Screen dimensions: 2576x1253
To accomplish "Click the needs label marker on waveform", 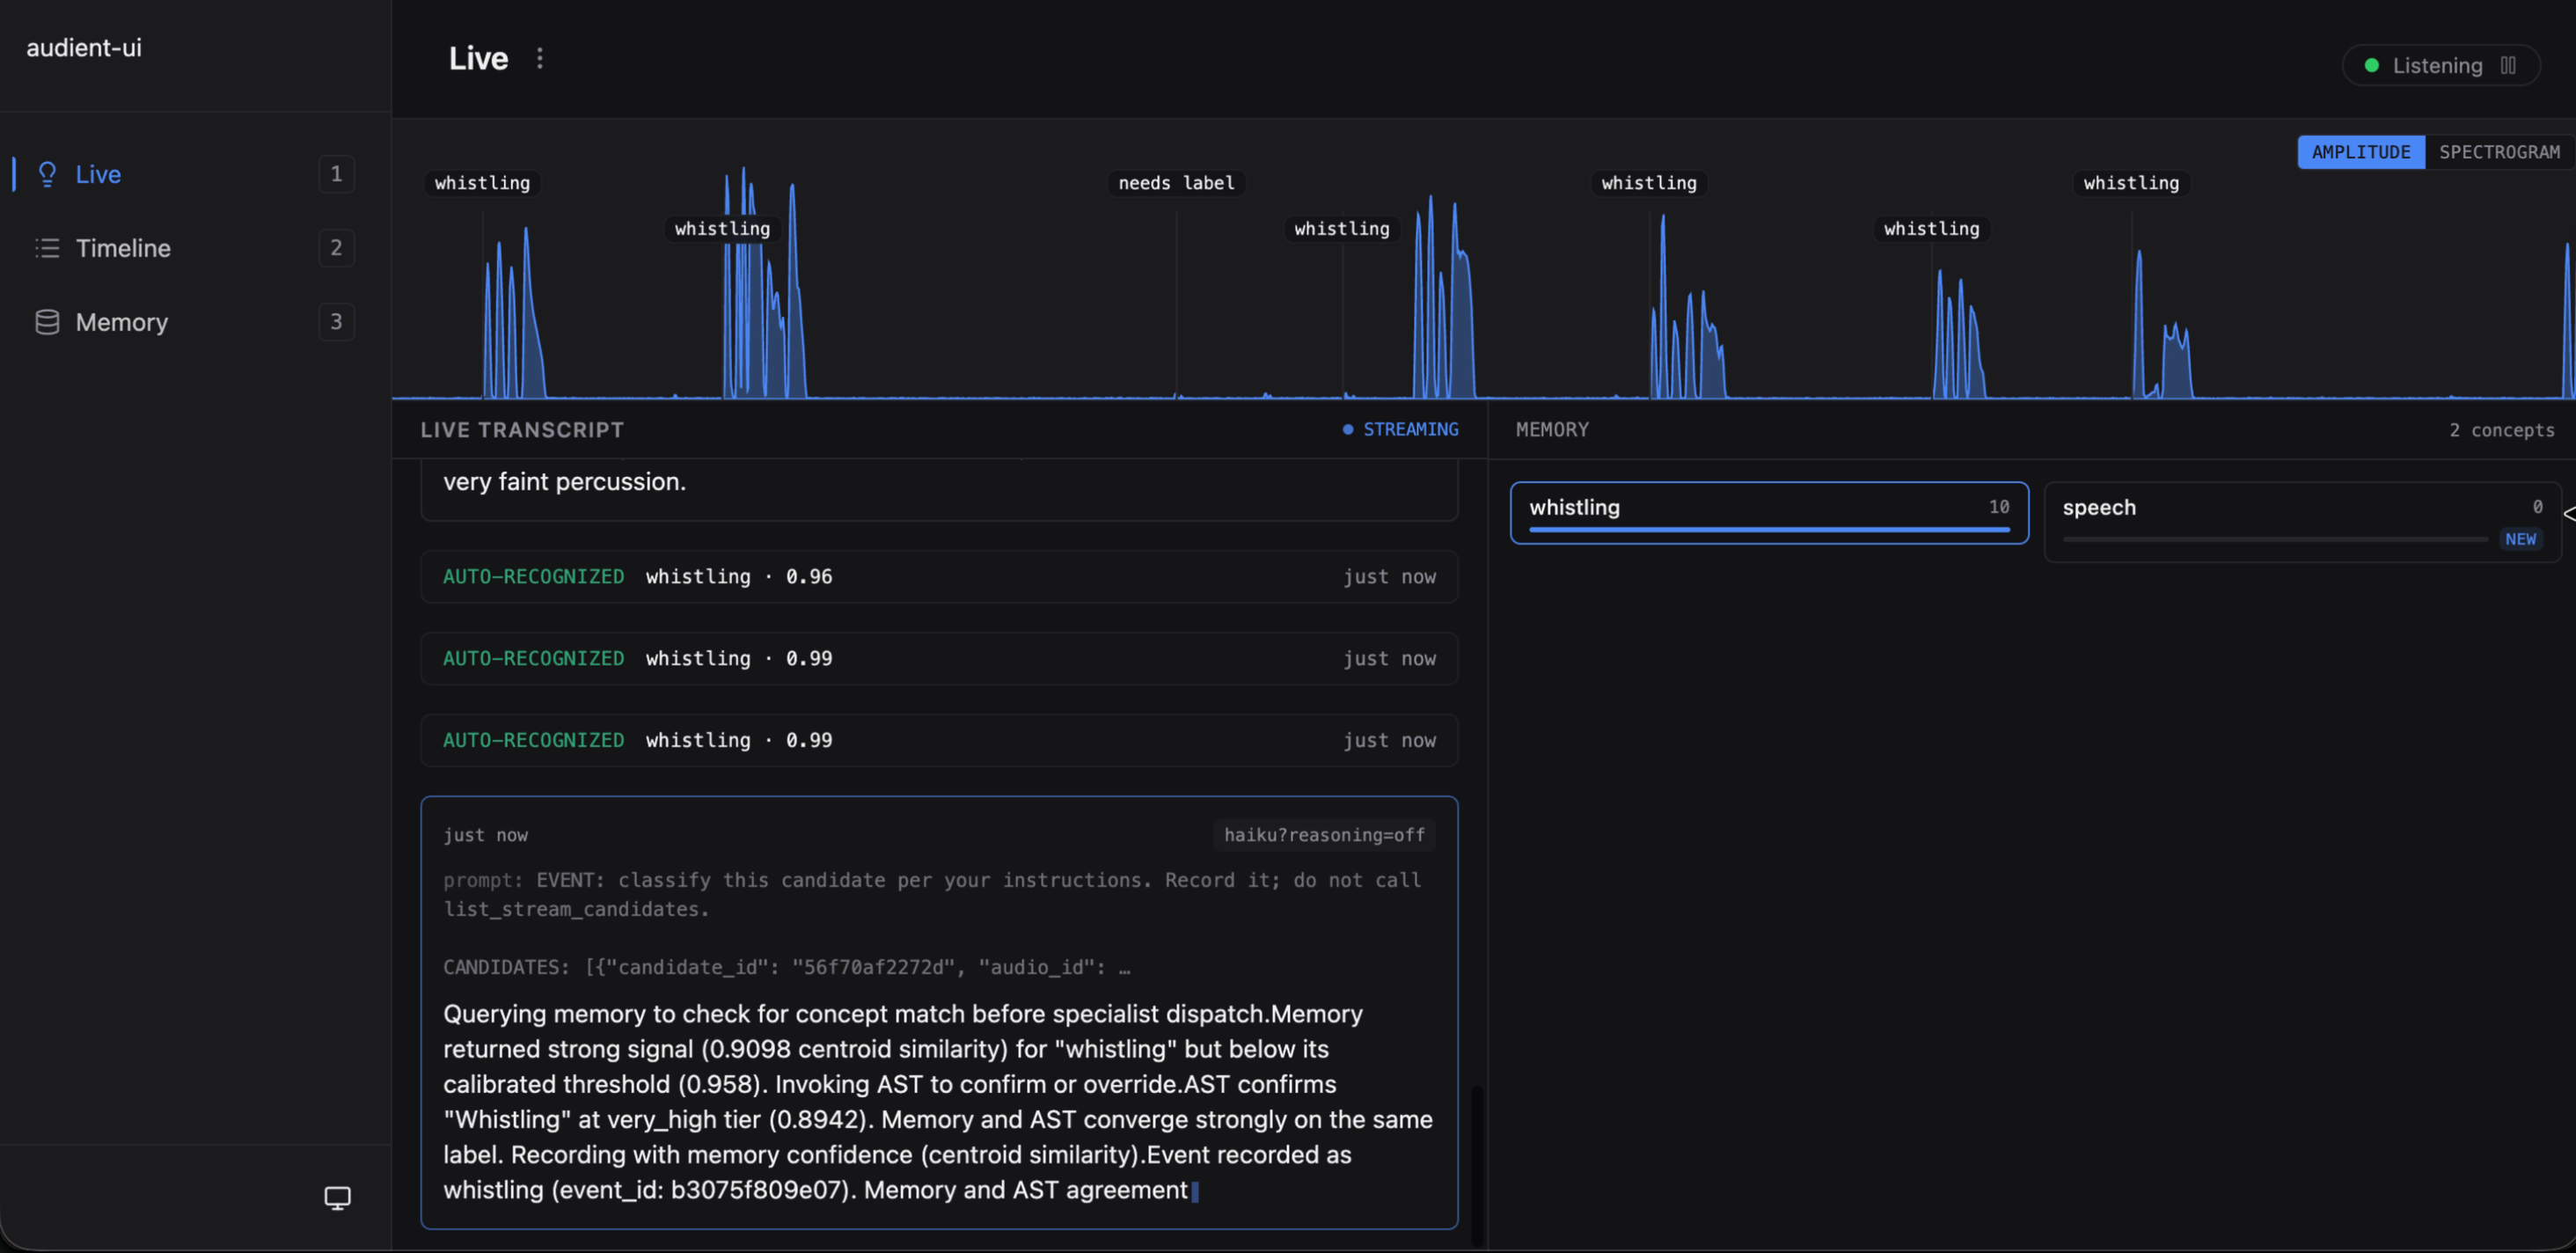I will [1176, 183].
